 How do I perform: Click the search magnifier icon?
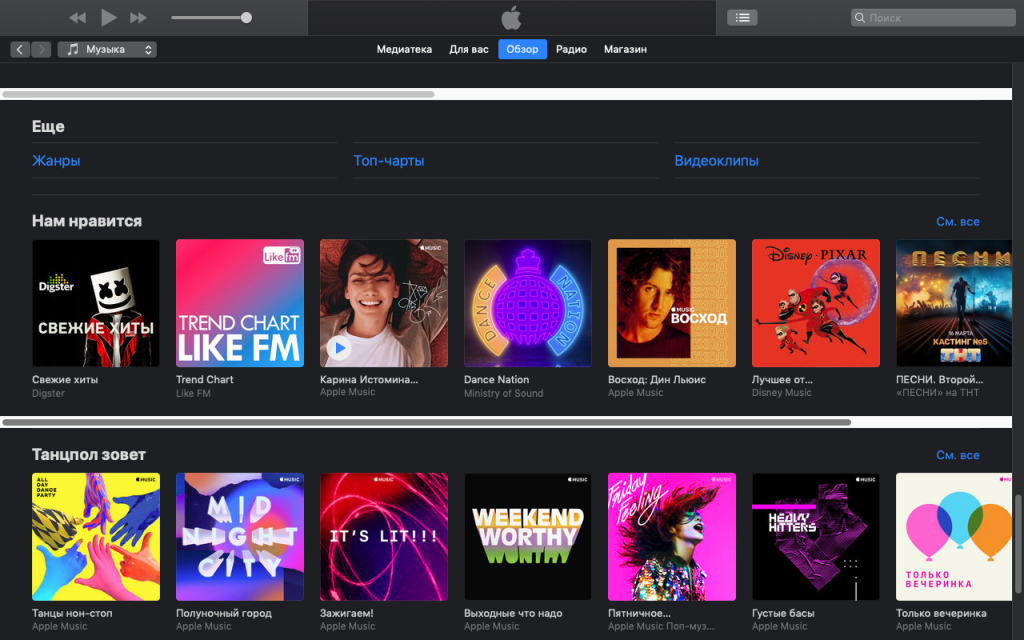pos(860,18)
